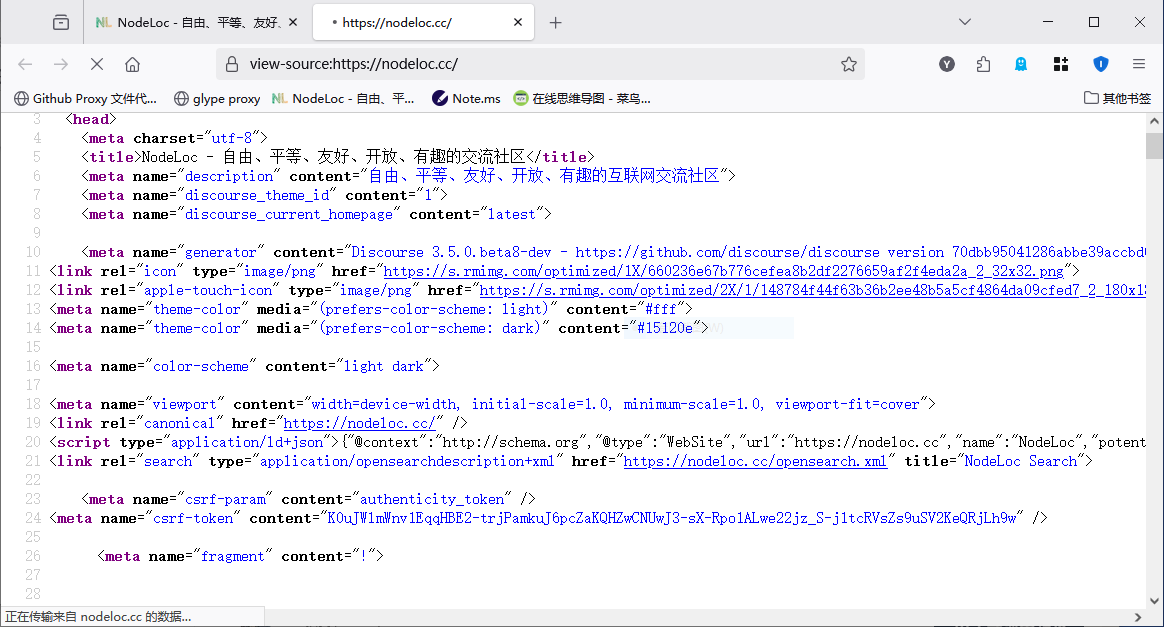Viewport: 1164px width, 627px height.
Task: Open the grid-plus extension icon
Action: [1061, 65]
